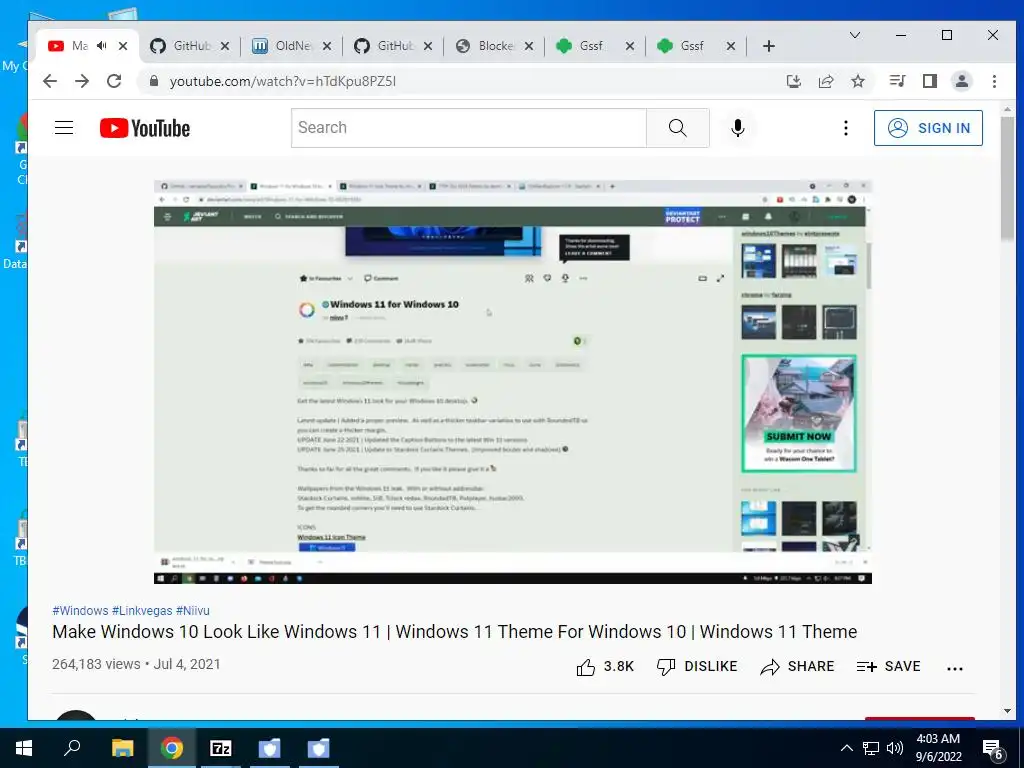Toggle Chrome side panel
Screen dimensions: 1024x768
(x=929, y=81)
